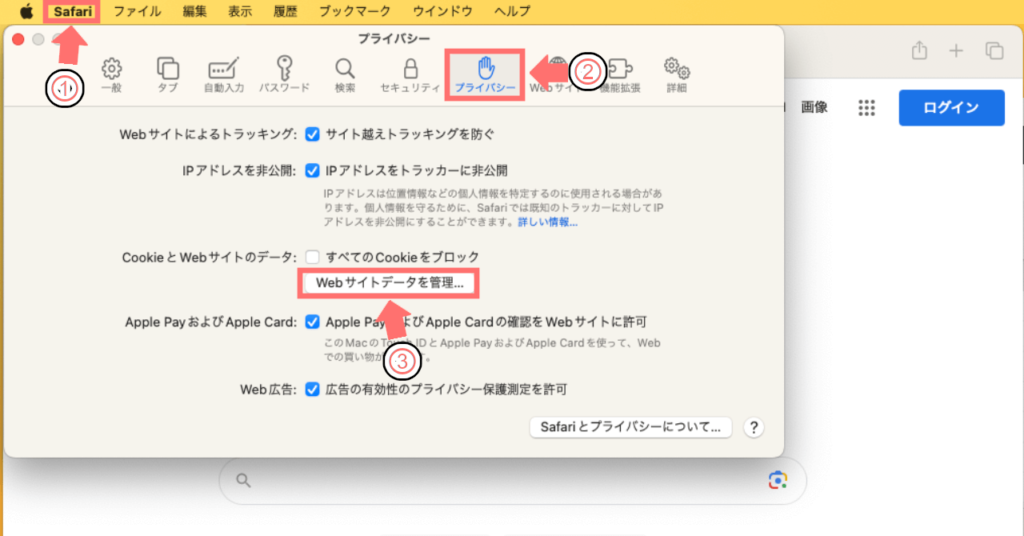The image size is (1024, 536).
Task: Open the 編集 menu
Action: click(195, 11)
